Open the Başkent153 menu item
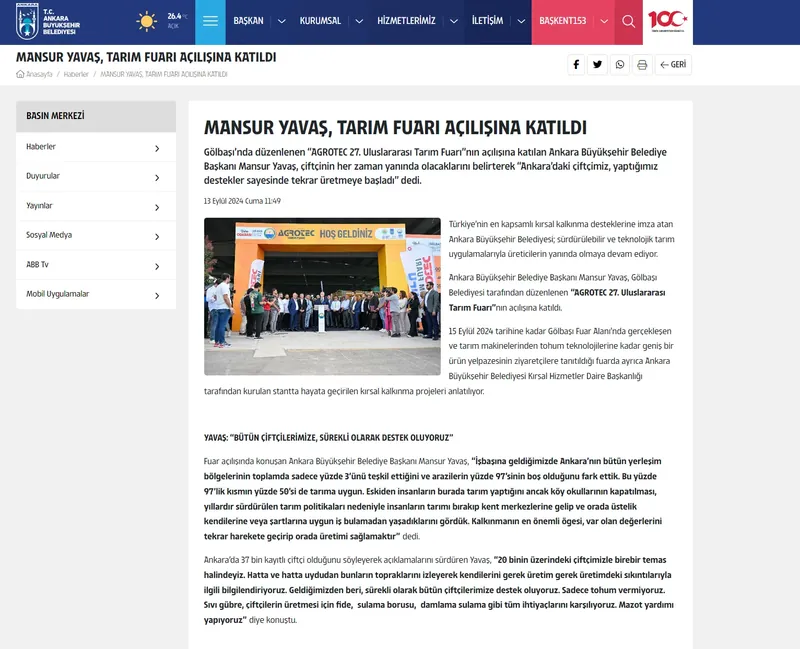800x649 pixels. click(x=563, y=21)
